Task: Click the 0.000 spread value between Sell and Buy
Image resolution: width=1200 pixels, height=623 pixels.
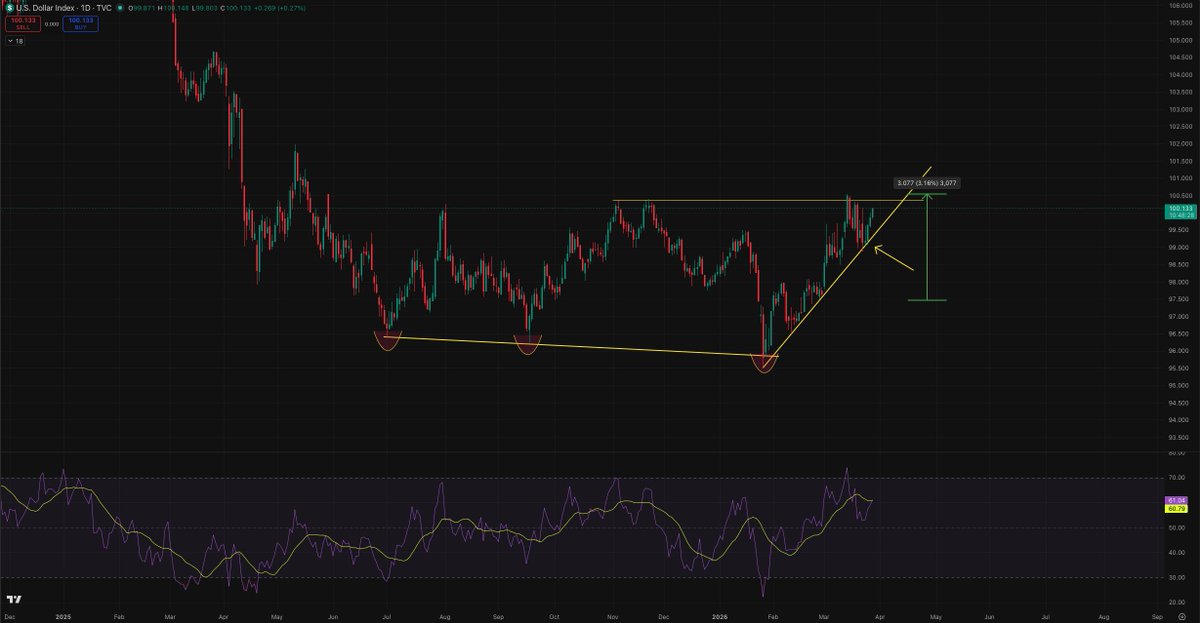Action: point(50,23)
